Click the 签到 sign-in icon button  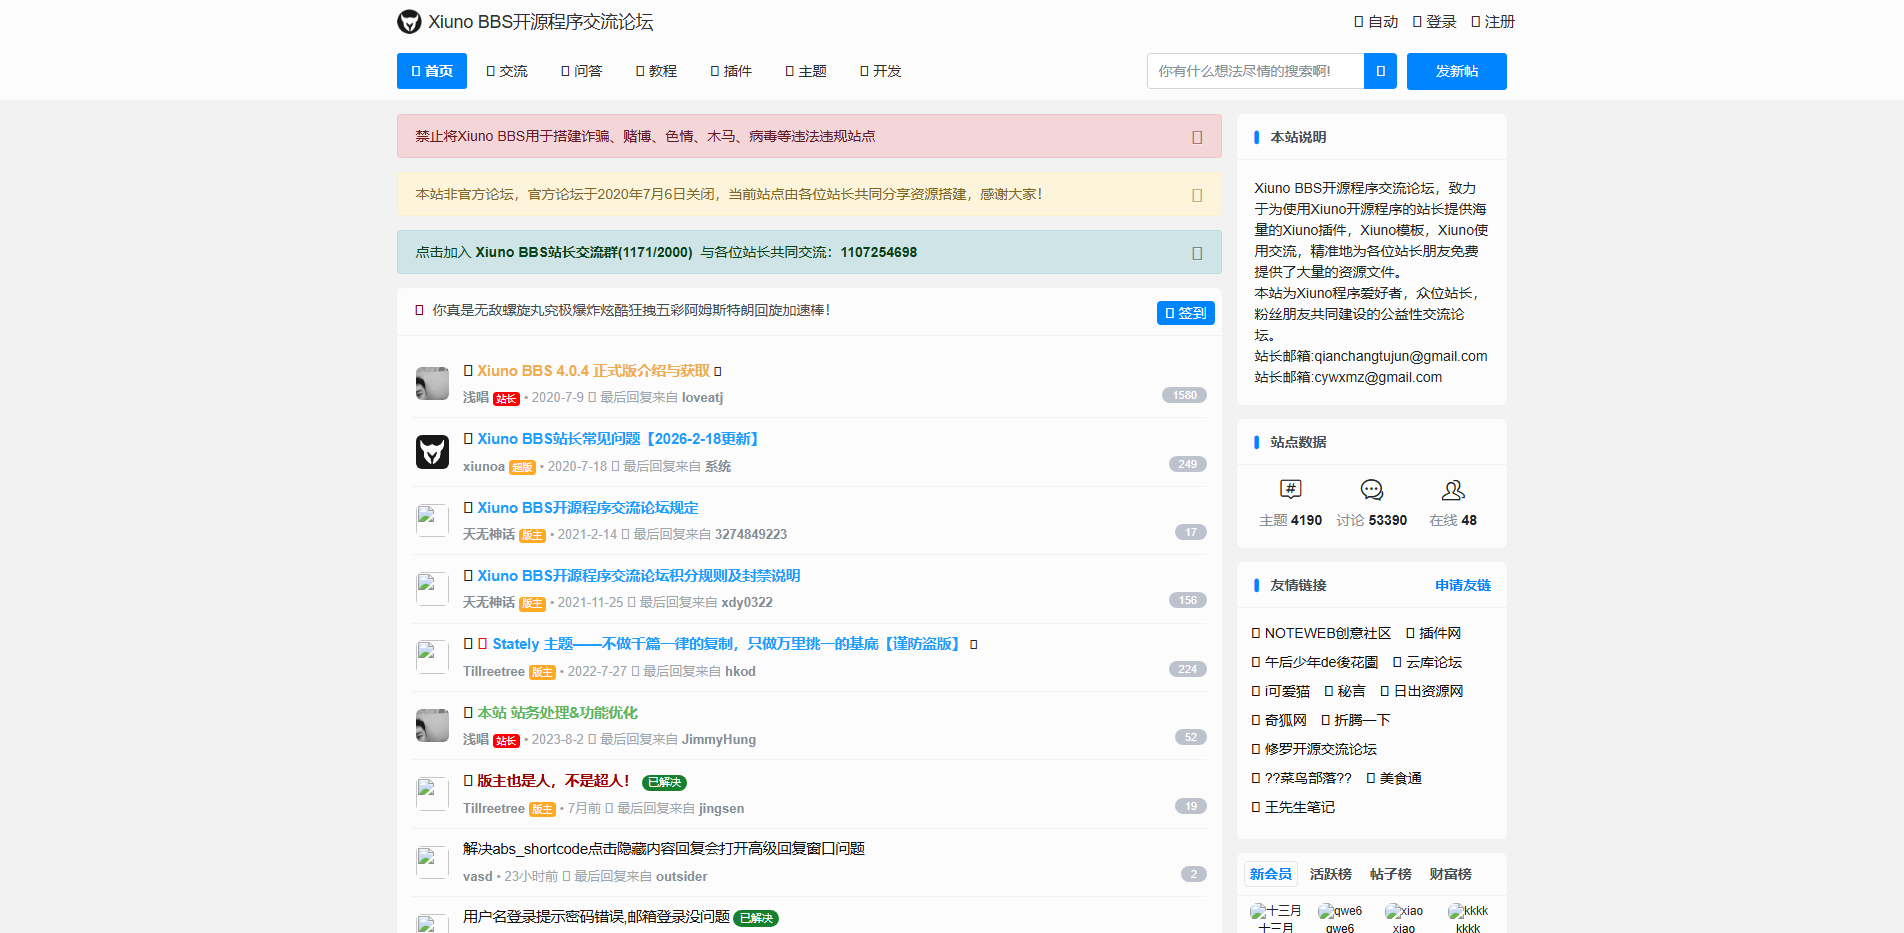coord(1169,312)
